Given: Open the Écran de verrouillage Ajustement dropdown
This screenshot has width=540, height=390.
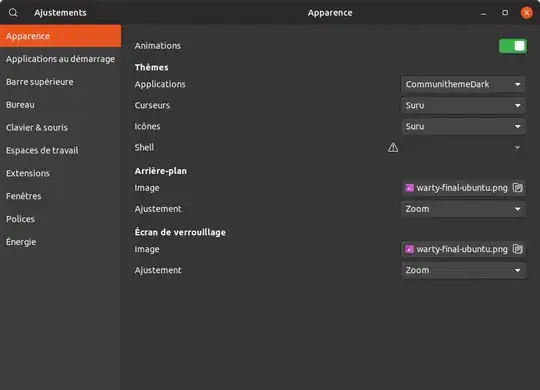Looking at the screenshot, I should [464, 270].
